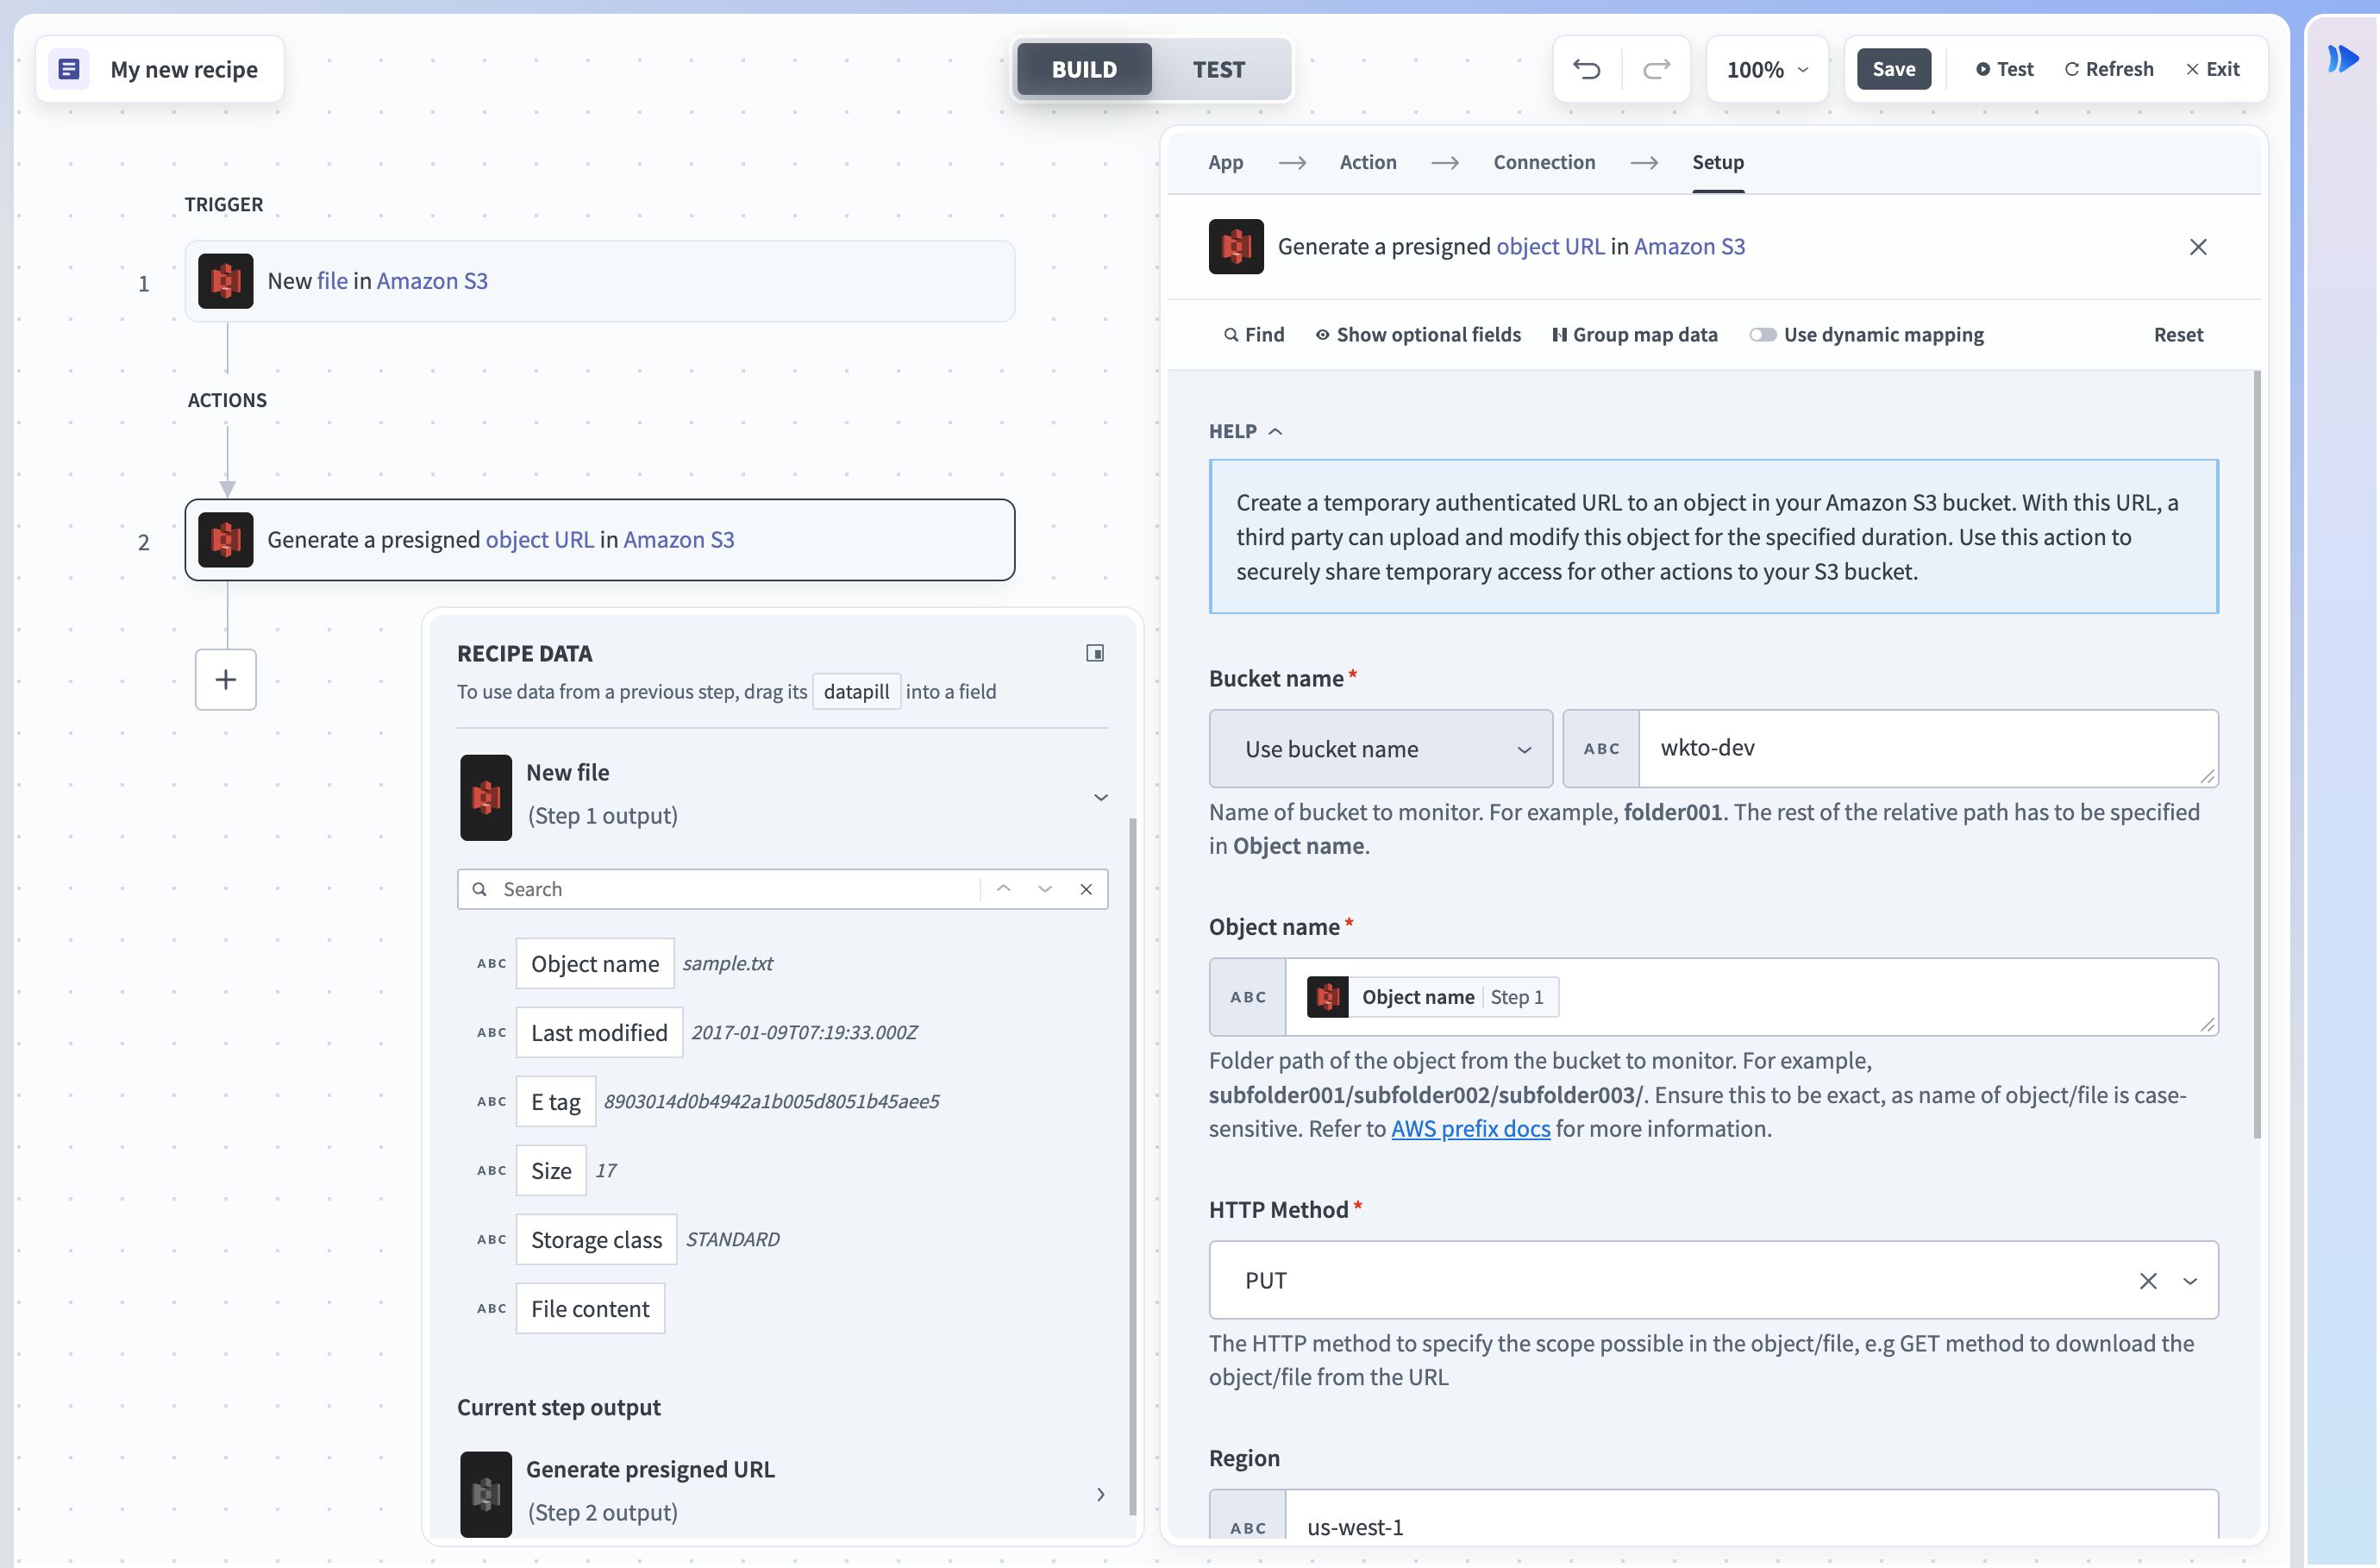Go to previous search result arrow
Screen dimensions: 2380x1568
1003,889
